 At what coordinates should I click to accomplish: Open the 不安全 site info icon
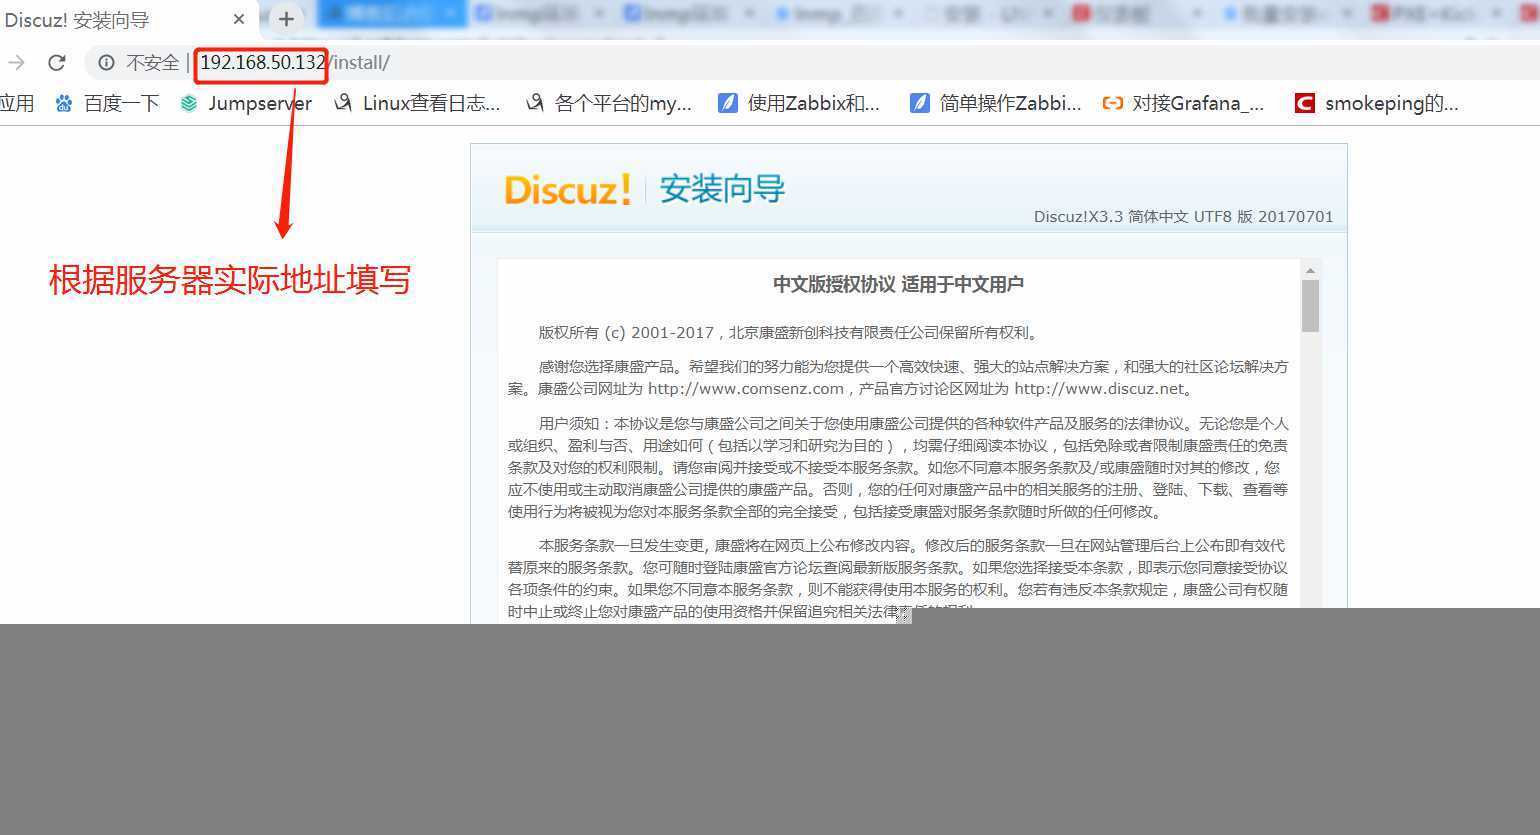tap(106, 63)
